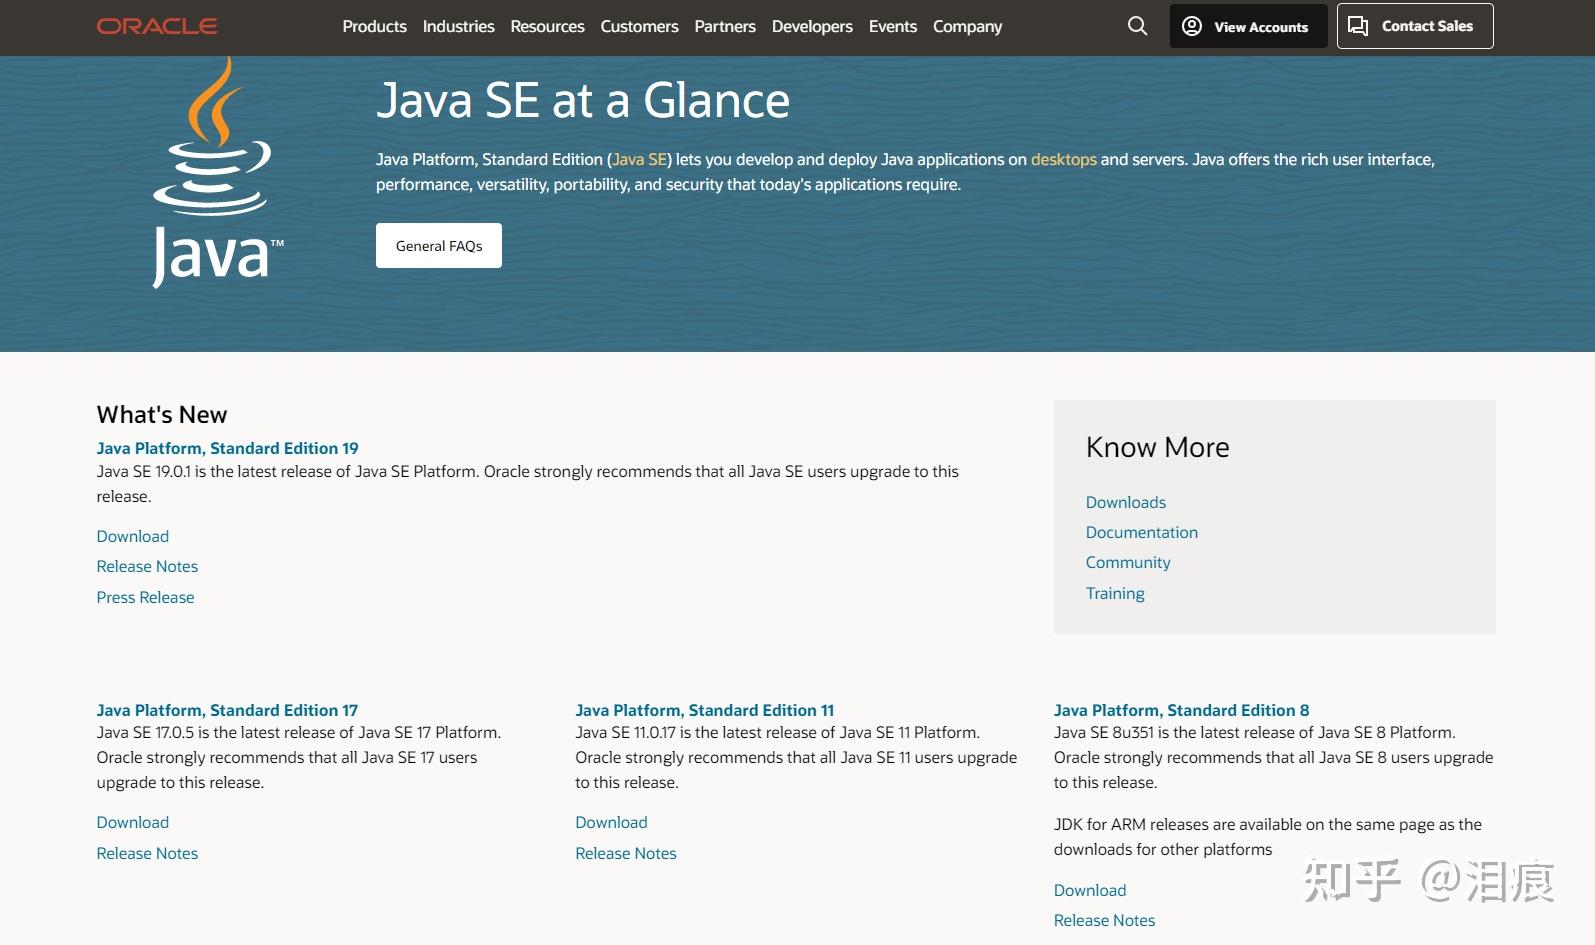Screen dimensions: 1595x945
Task: Open the Products menu
Action: [x=374, y=27]
